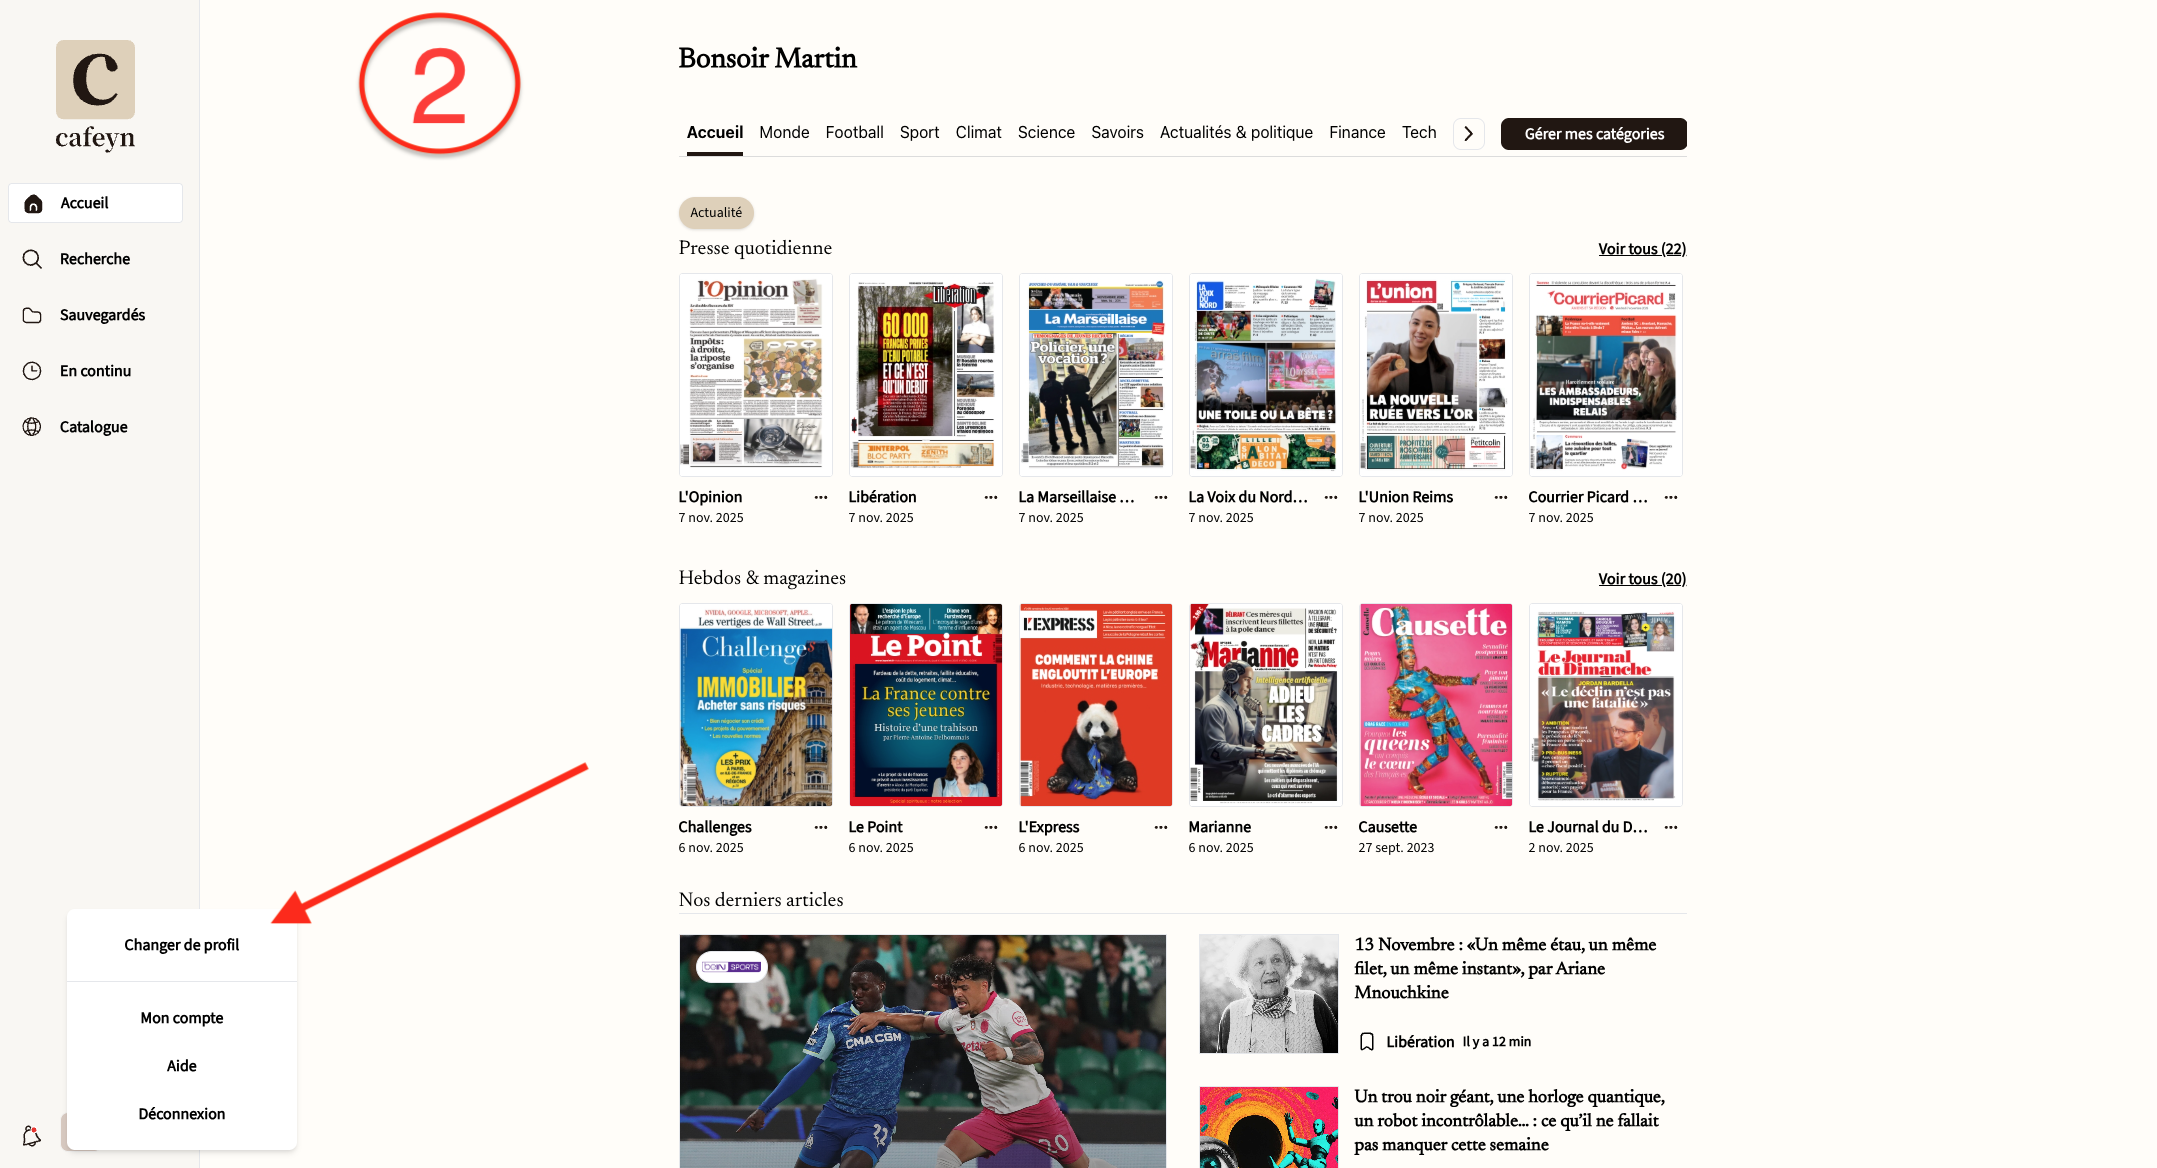Click the notification bell icon
The image size is (2157, 1168).
point(32,1136)
